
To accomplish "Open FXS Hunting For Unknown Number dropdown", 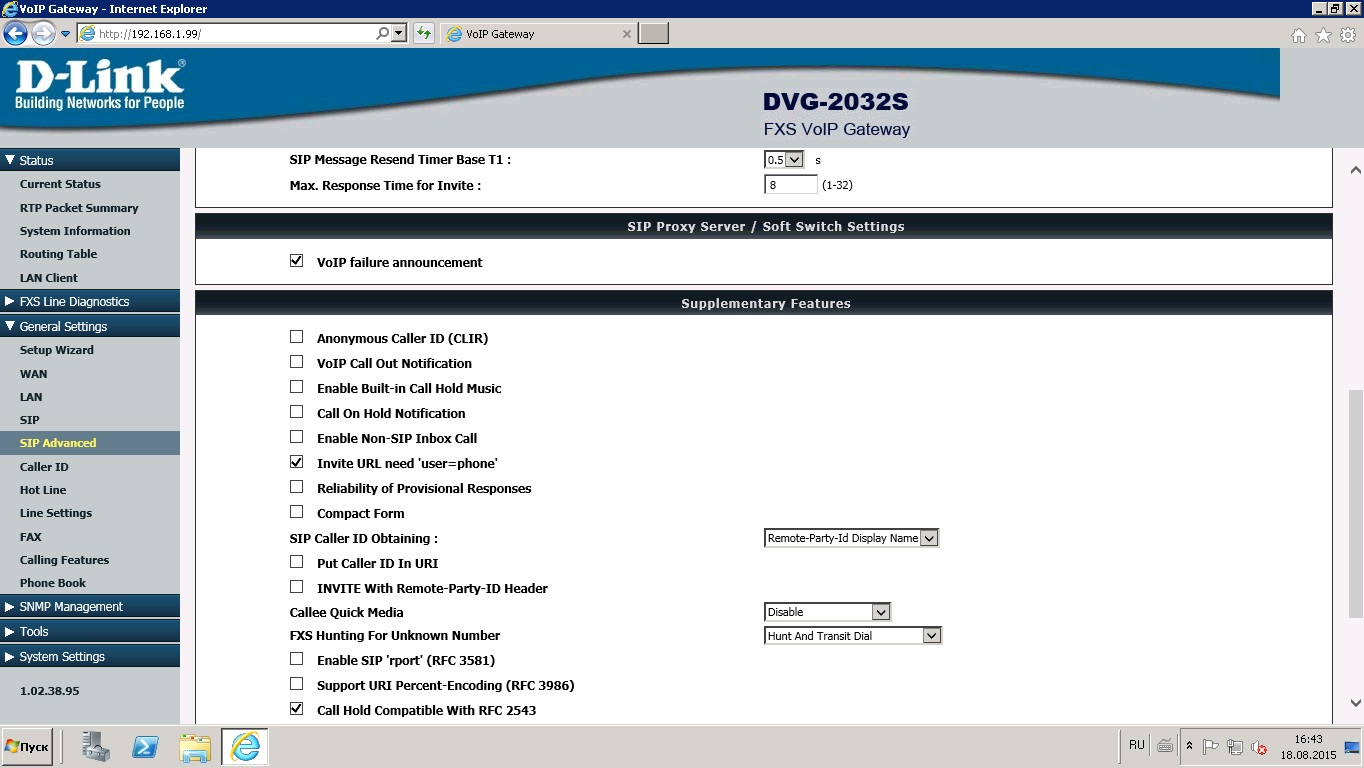I will 853,636.
